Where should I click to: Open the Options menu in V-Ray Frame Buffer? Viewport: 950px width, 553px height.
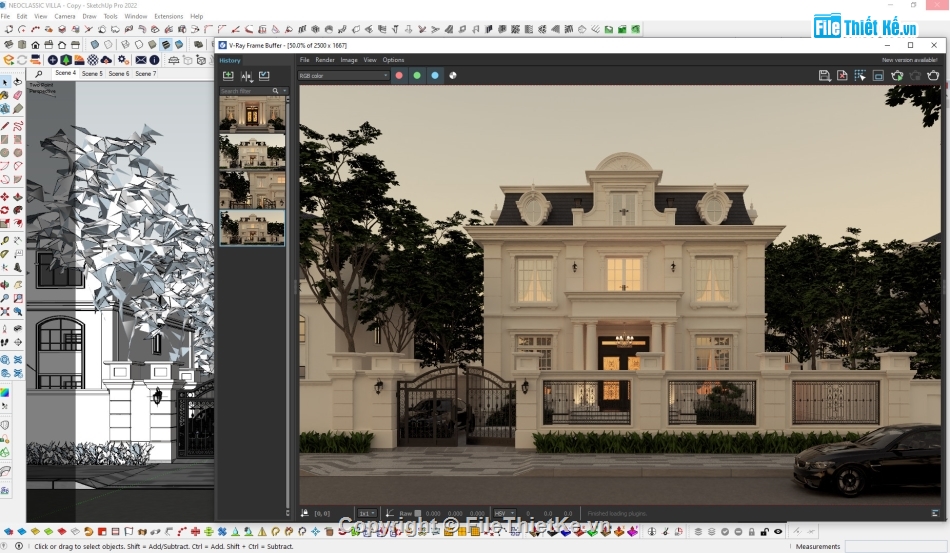point(393,60)
